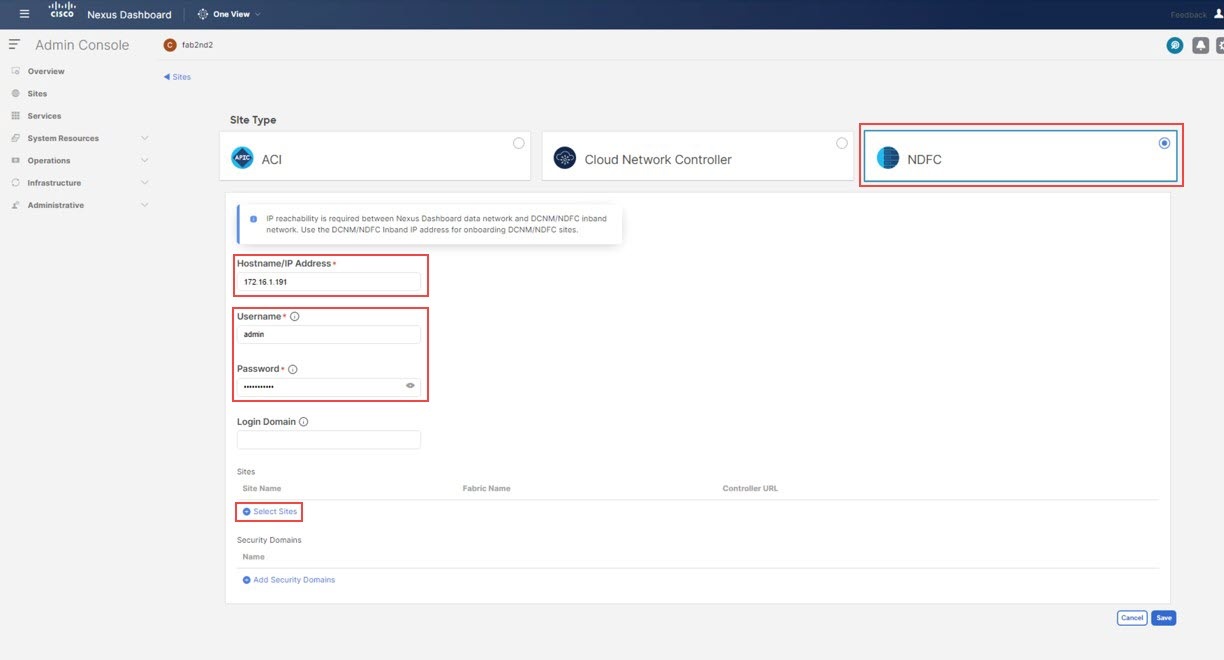Open the help chat icon in the top right
Image resolution: width=1224 pixels, height=660 pixels.
click(x=1175, y=45)
